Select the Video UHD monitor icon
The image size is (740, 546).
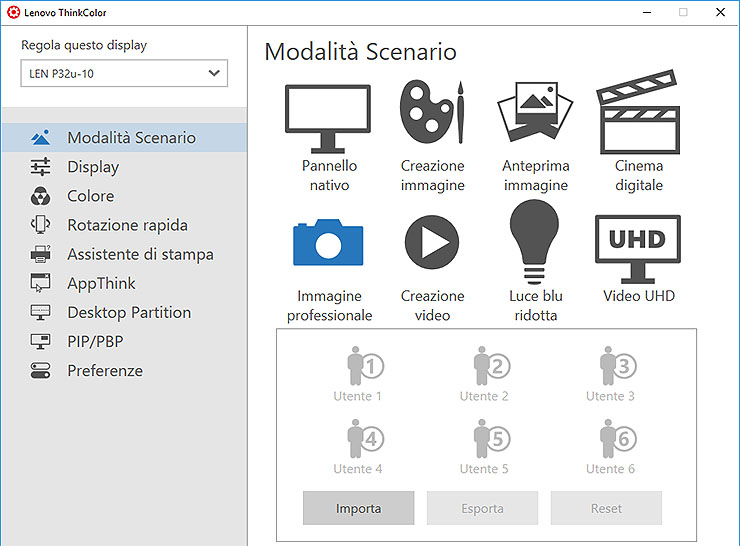click(638, 243)
